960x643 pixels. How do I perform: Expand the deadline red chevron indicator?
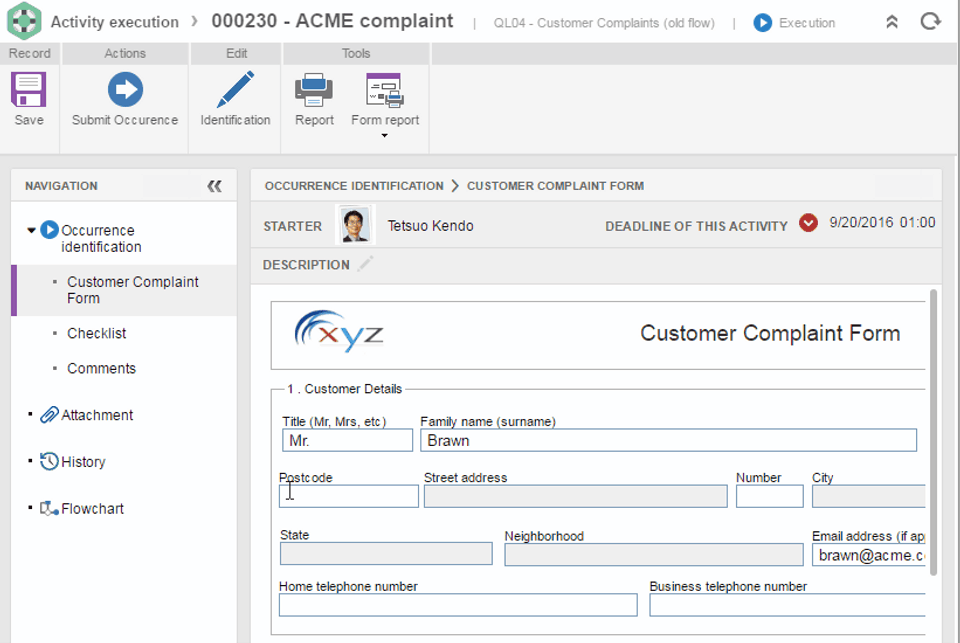(808, 223)
